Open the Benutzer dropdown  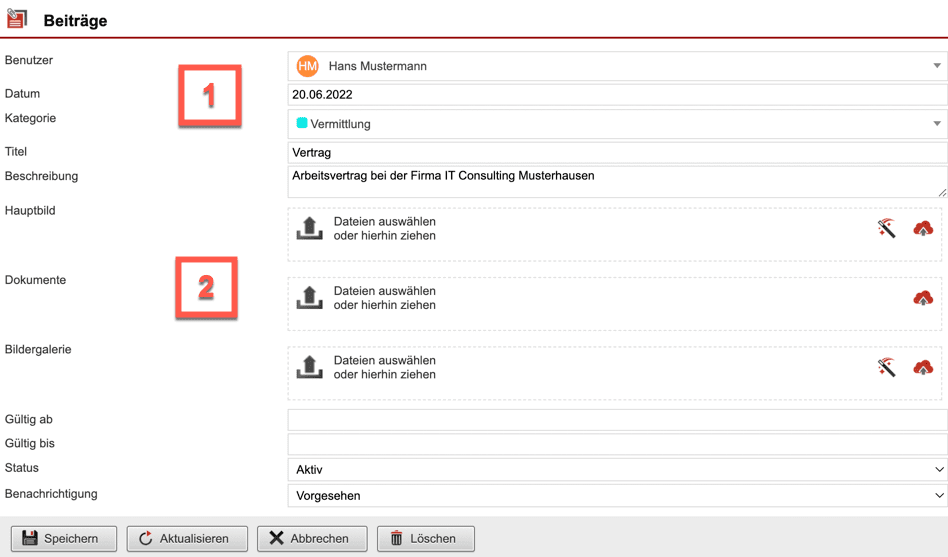(x=936, y=66)
